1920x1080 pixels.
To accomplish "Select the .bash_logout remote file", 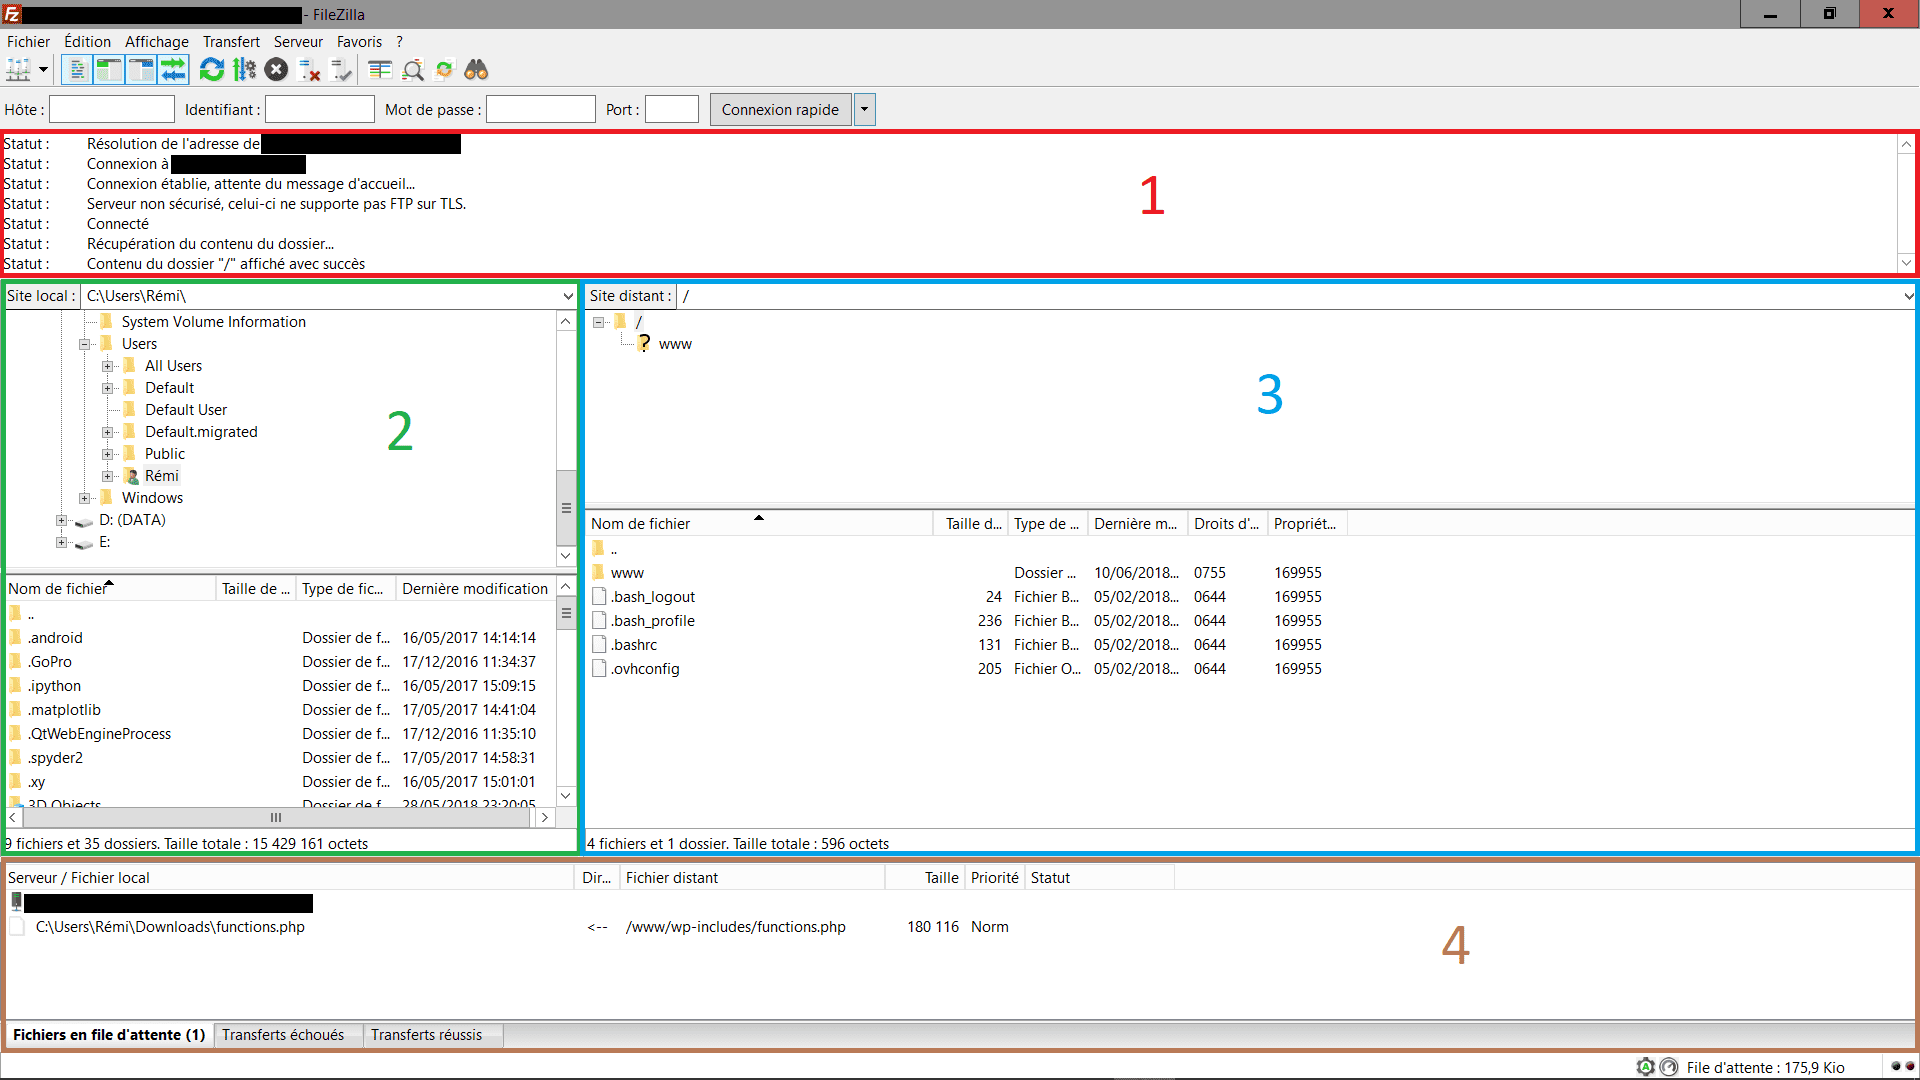I will 652,597.
